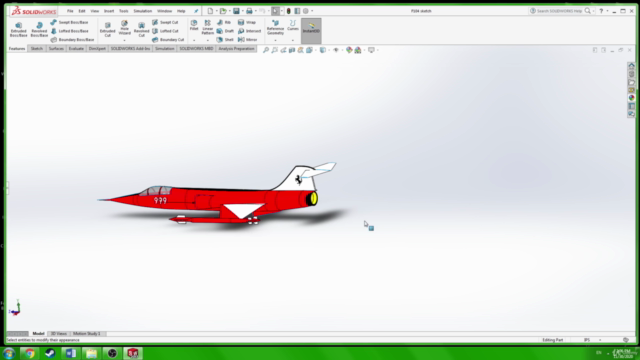Click the Boundary Boss/Base tool

pyautogui.click(x=73, y=40)
